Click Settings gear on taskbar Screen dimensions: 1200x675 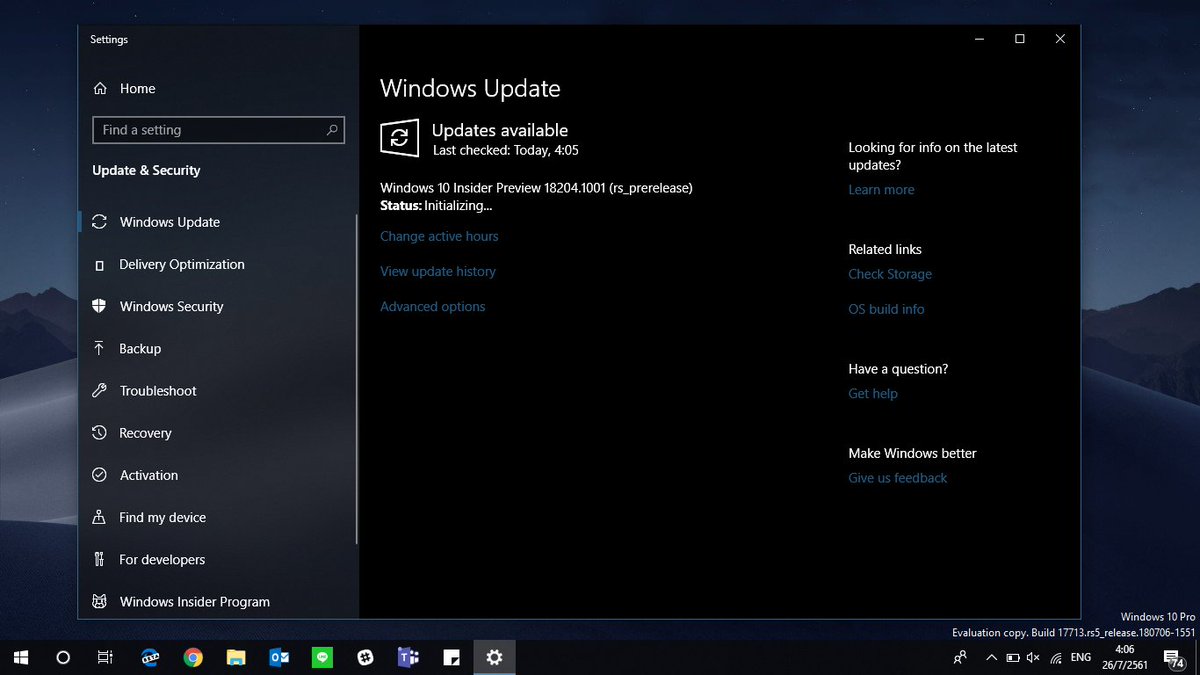[494, 657]
